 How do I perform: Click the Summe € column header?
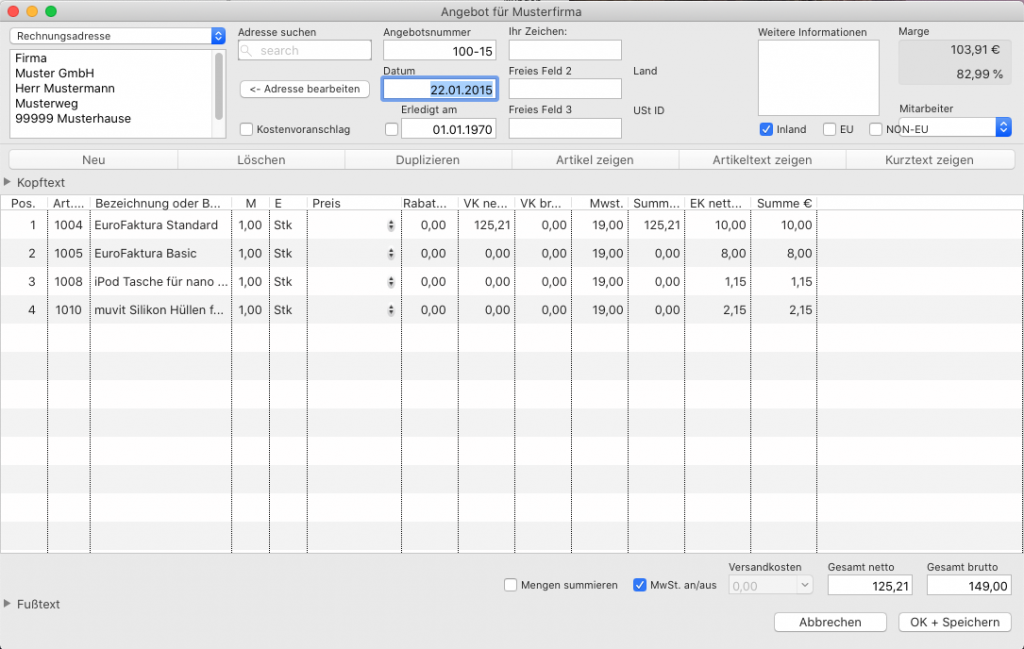pyautogui.click(x=784, y=204)
